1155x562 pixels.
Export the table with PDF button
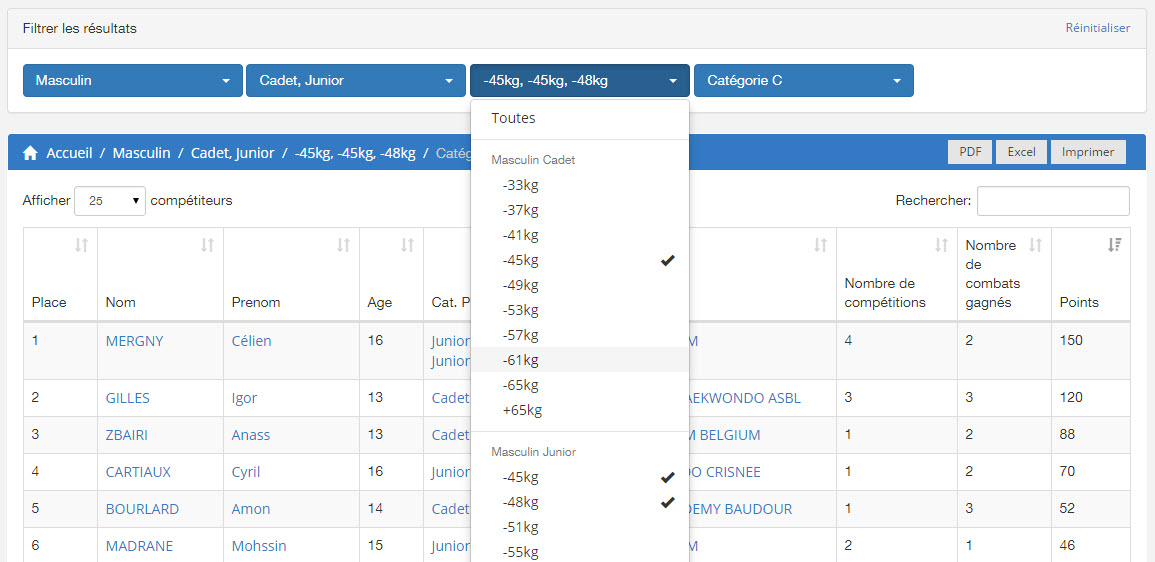(969, 152)
